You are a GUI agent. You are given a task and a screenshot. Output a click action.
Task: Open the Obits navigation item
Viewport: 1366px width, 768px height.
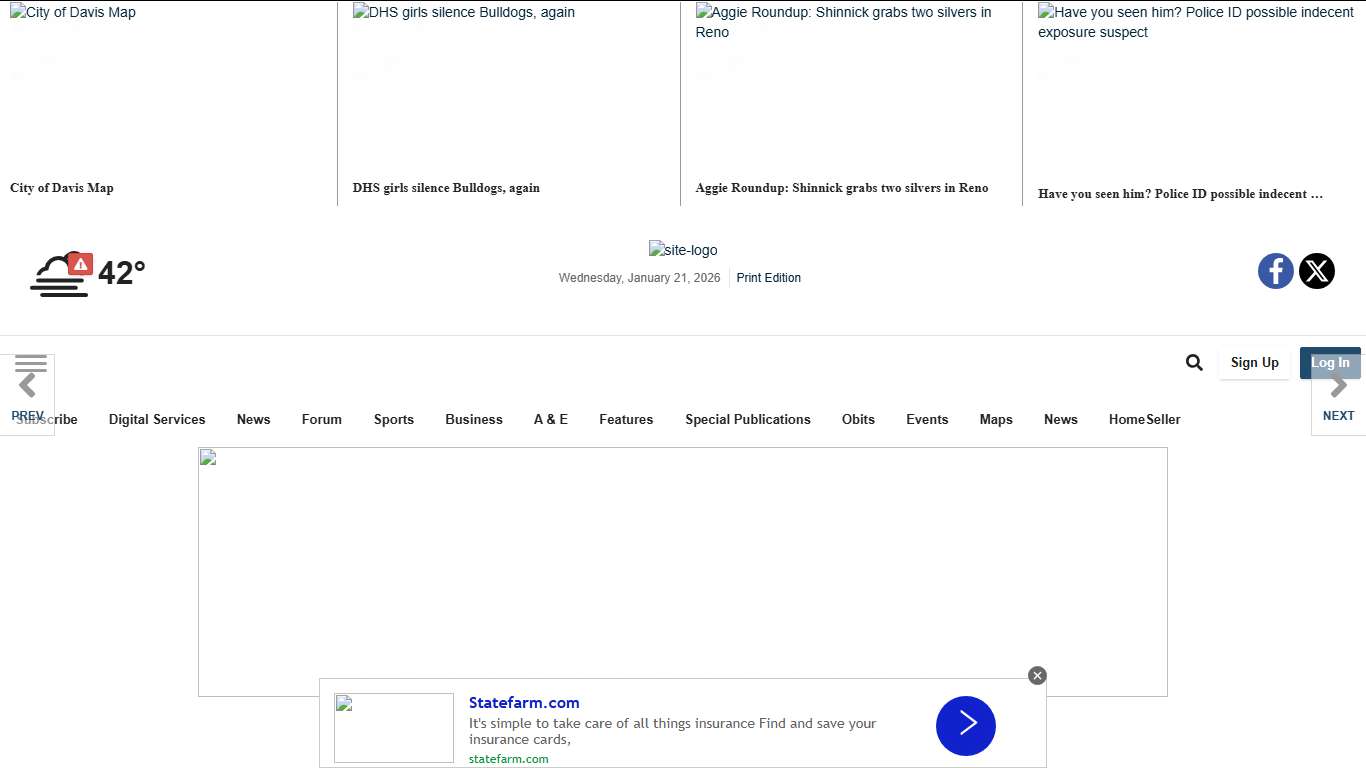pos(858,420)
